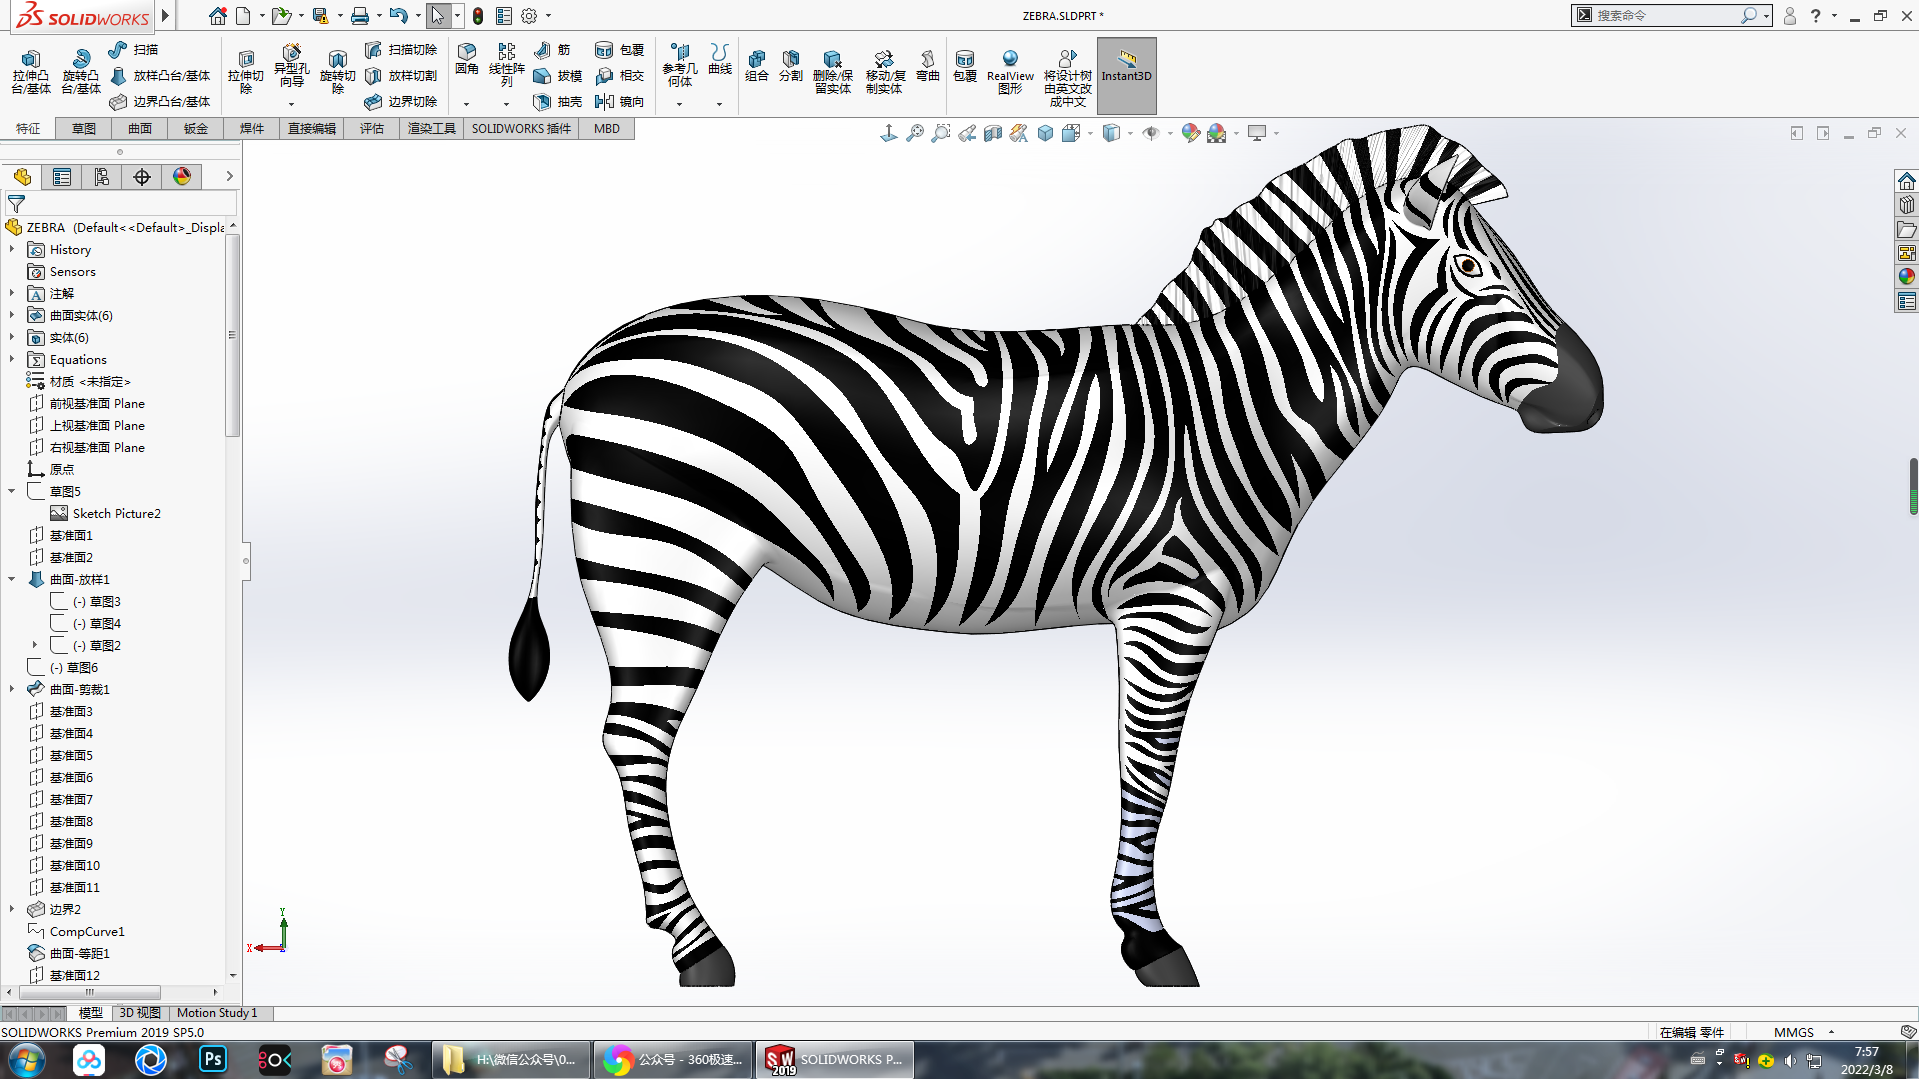Click the Rebuild traffic light icon
Screen dimensions: 1919x1079
478,16
